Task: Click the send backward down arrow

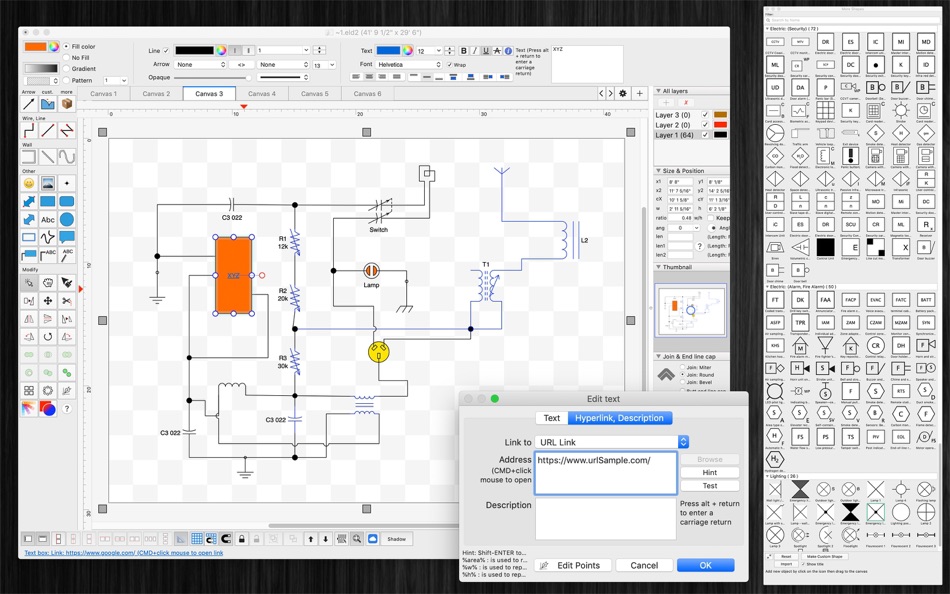Action: pos(325,538)
